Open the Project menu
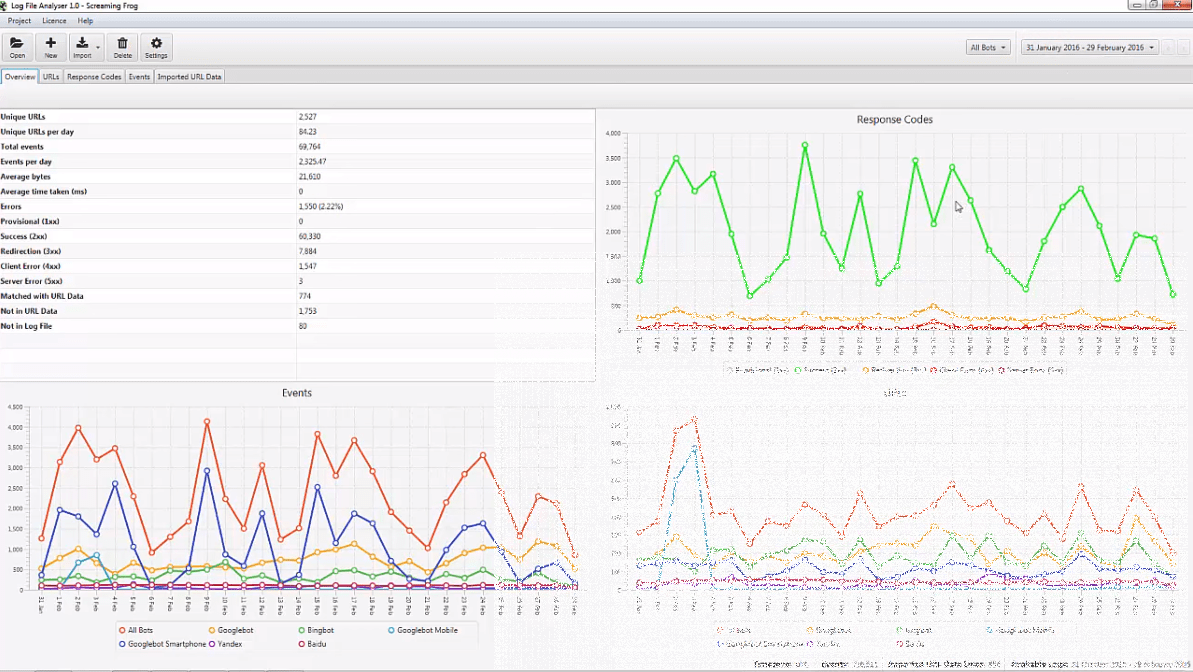This screenshot has height=672, width=1193. click(19, 21)
